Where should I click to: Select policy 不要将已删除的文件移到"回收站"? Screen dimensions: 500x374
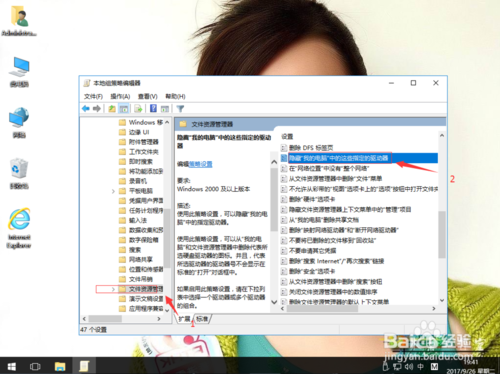332,240
